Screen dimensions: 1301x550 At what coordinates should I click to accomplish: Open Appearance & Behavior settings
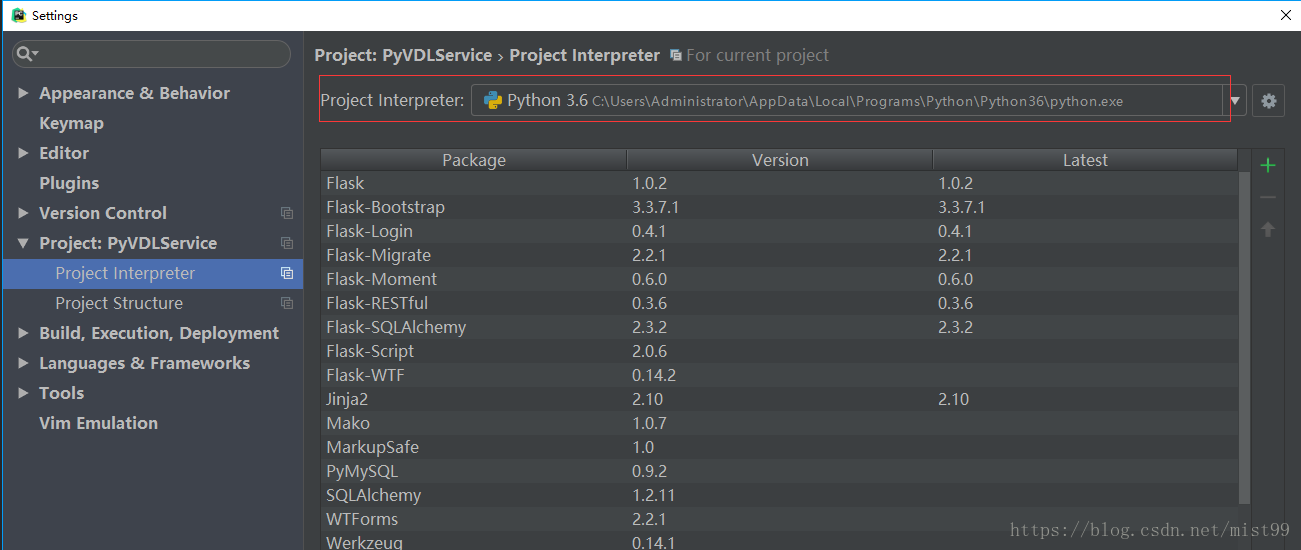click(x=134, y=93)
